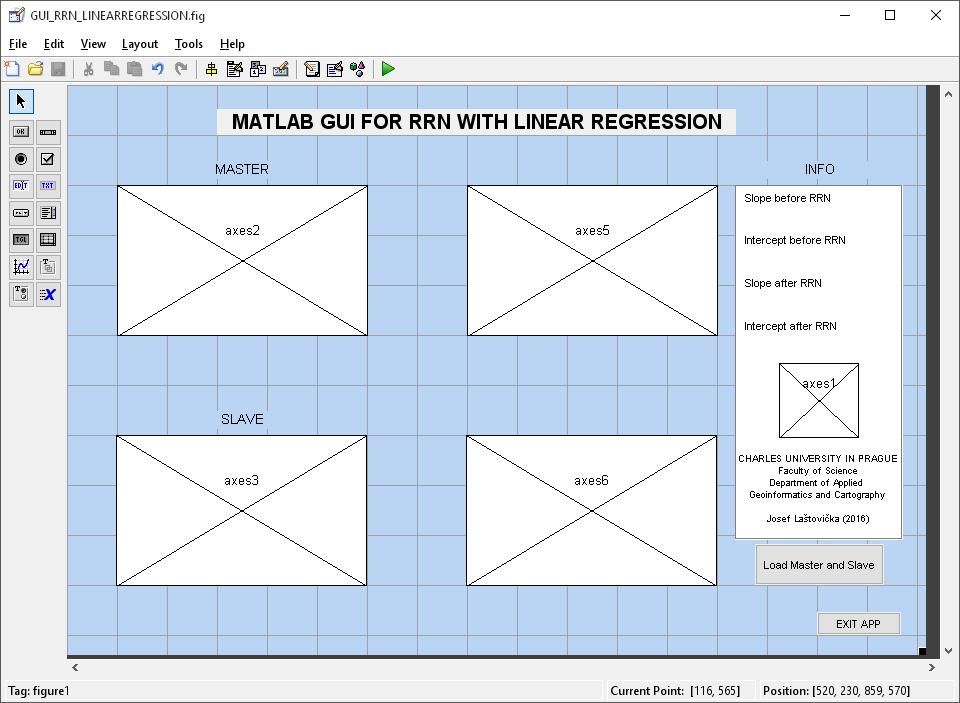This screenshot has height=703, width=960.
Task: Click the vertical scrollbar down arrow
Action: (x=948, y=650)
